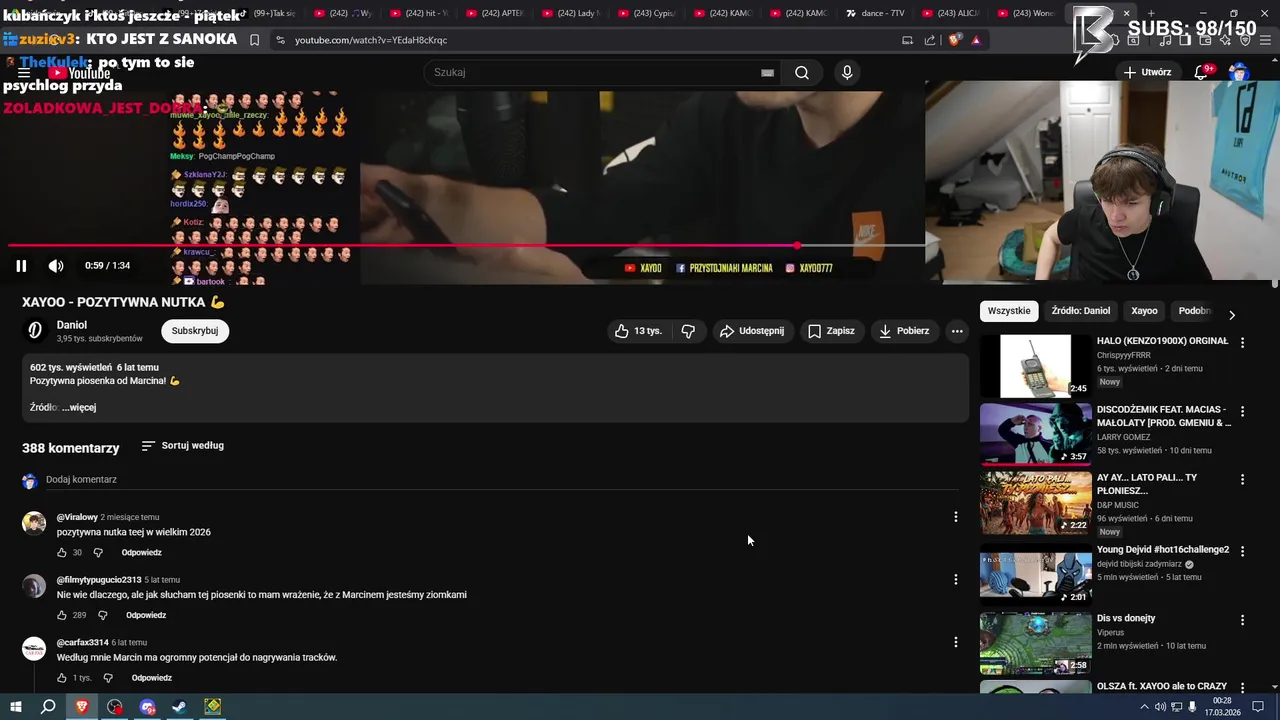Viewport: 1280px width, 720px height.
Task: Share the video via Udostępnij
Action: (x=752, y=331)
